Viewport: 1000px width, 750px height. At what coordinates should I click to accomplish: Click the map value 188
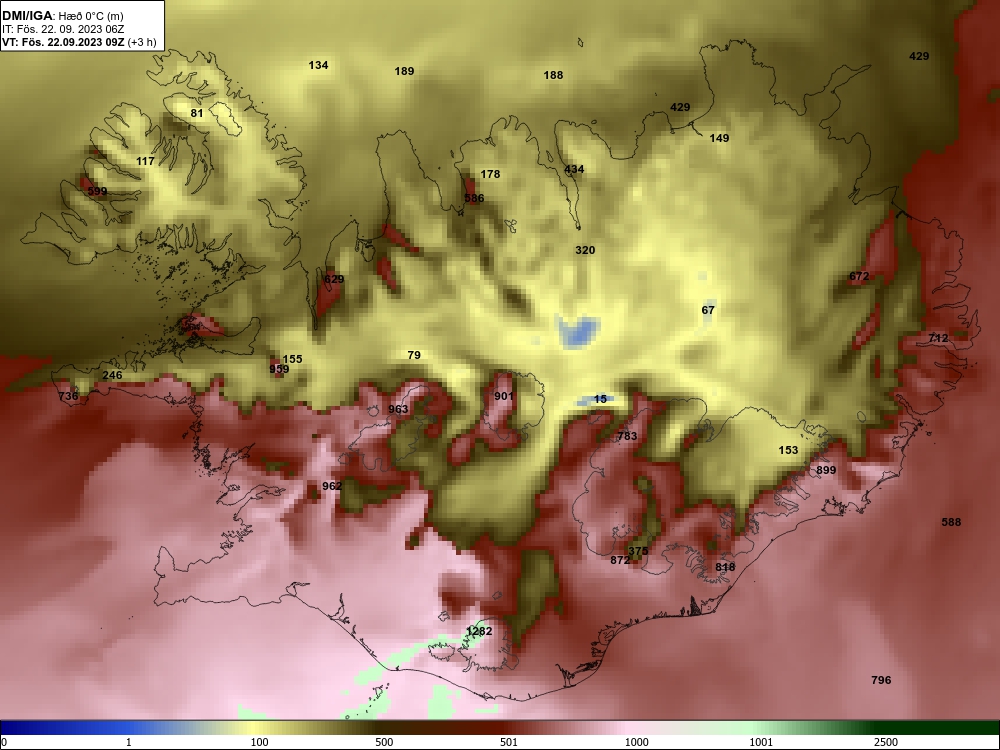click(x=553, y=75)
